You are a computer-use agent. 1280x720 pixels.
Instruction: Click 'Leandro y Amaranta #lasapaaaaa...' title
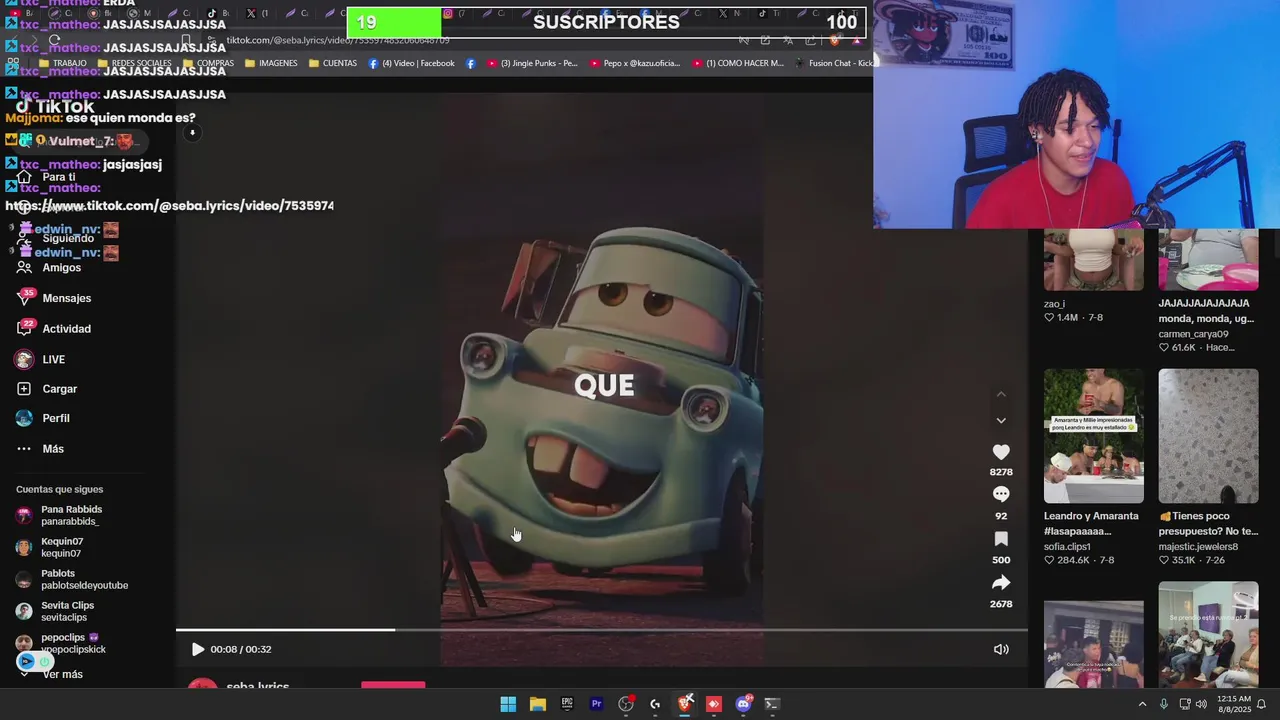(1091, 523)
